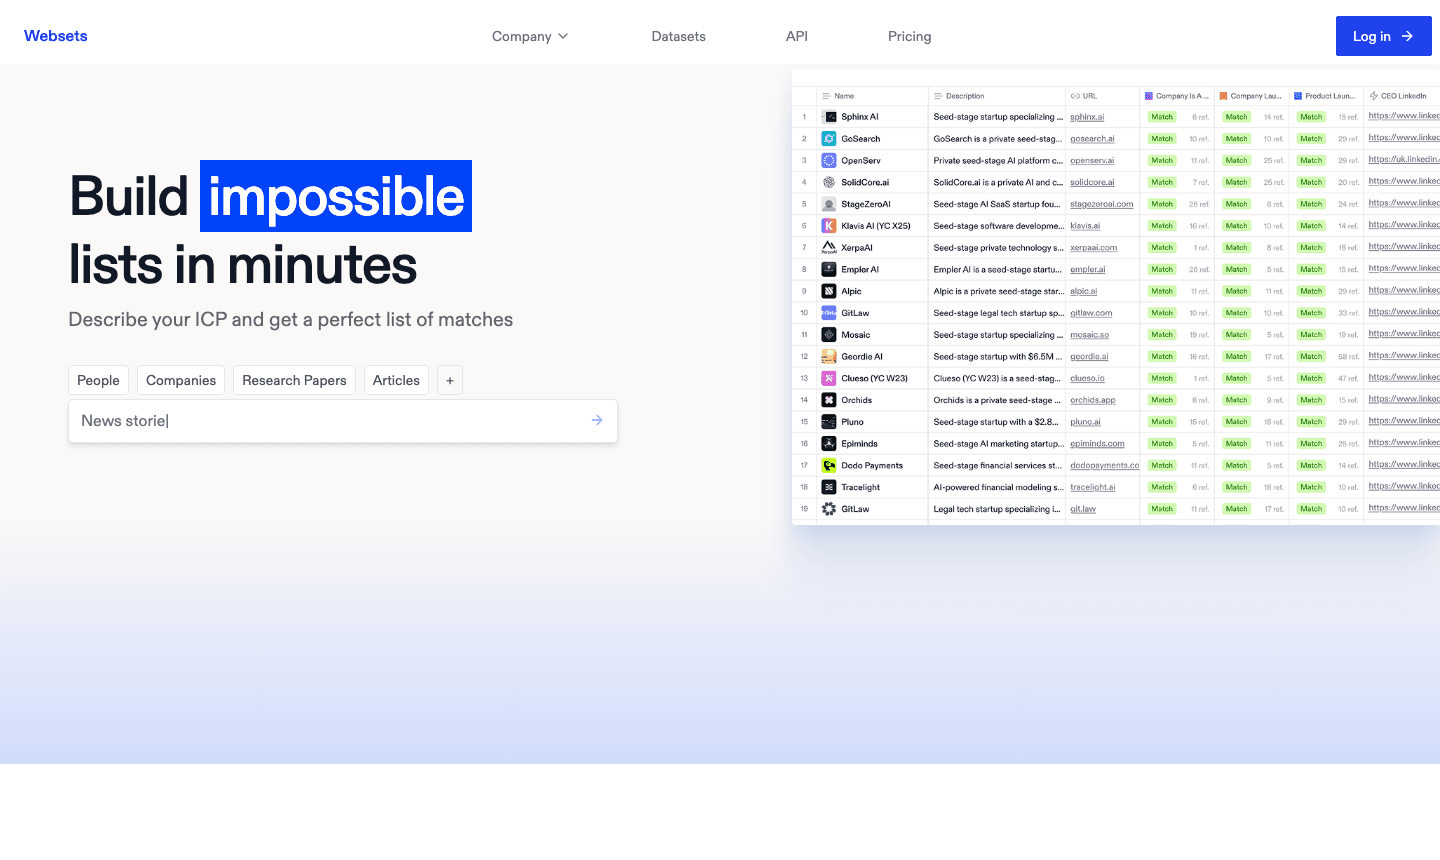Go to the Websets home logo
The width and height of the screenshot is (1440, 860).
[56, 36]
